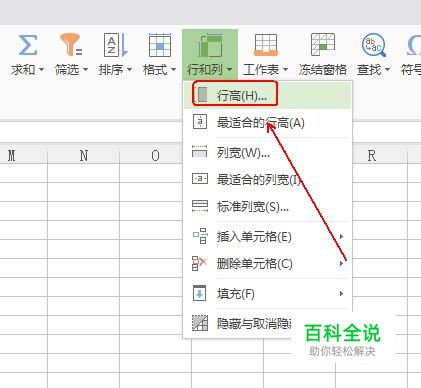Screen dimensions: 421x388
Task: Select 最适合的行高(A) menu entry
Action: (x=268, y=122)
